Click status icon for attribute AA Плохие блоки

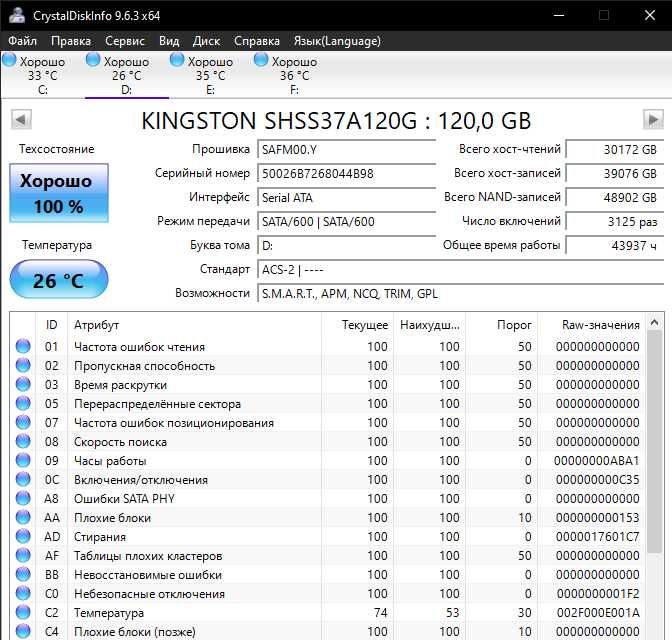click(23, 517)
